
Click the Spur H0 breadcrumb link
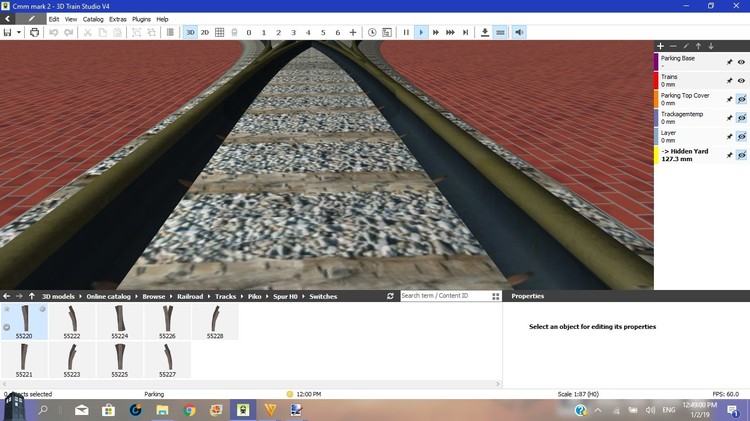click(x=285, y=297)
